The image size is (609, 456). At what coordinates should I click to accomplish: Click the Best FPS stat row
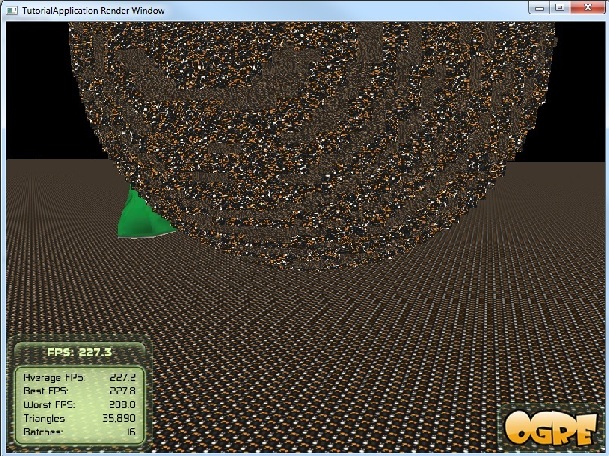[80, 391]
